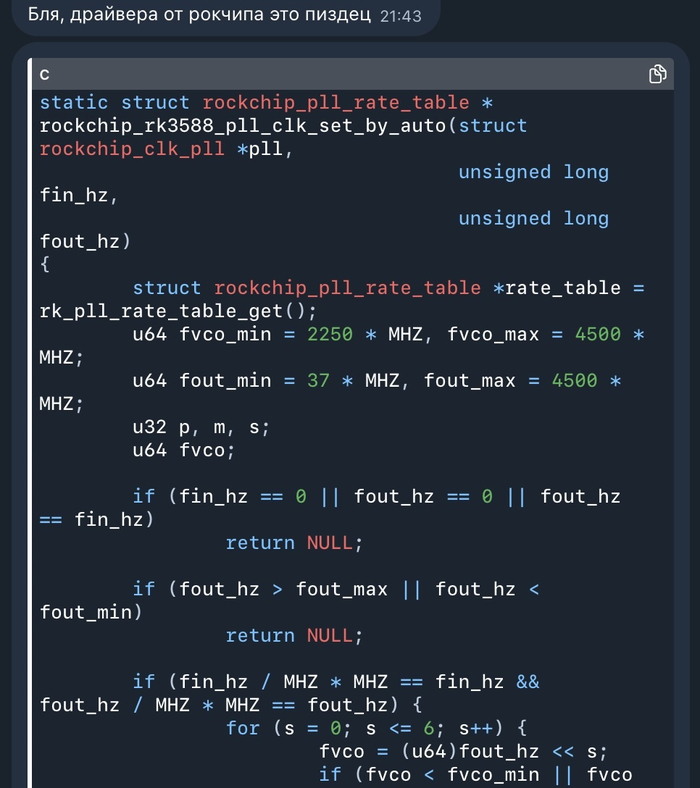Click the "for (s = 0; s <= 6; s++)" loop
This screenshot has height=788, width=700.
click(x=378, y=728)
